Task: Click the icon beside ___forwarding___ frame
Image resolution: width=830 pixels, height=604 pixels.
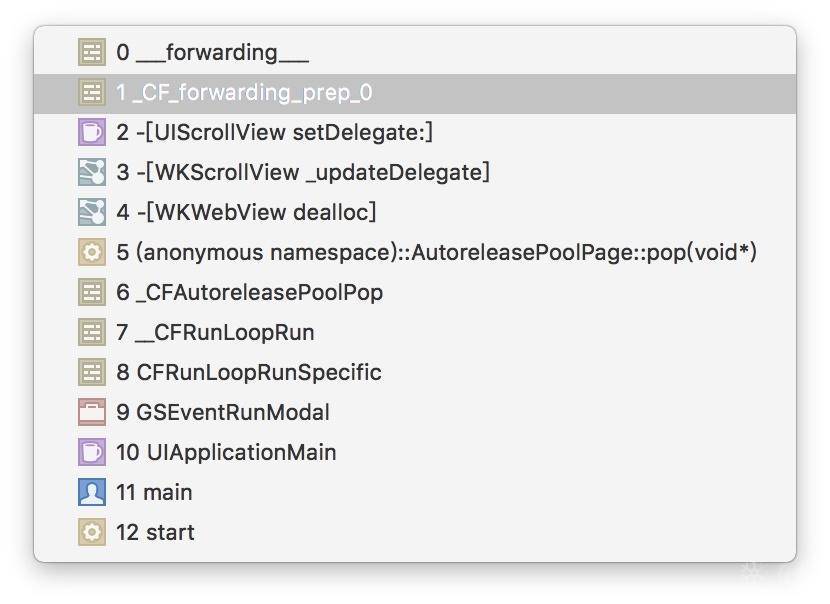Action: (92, 53)
